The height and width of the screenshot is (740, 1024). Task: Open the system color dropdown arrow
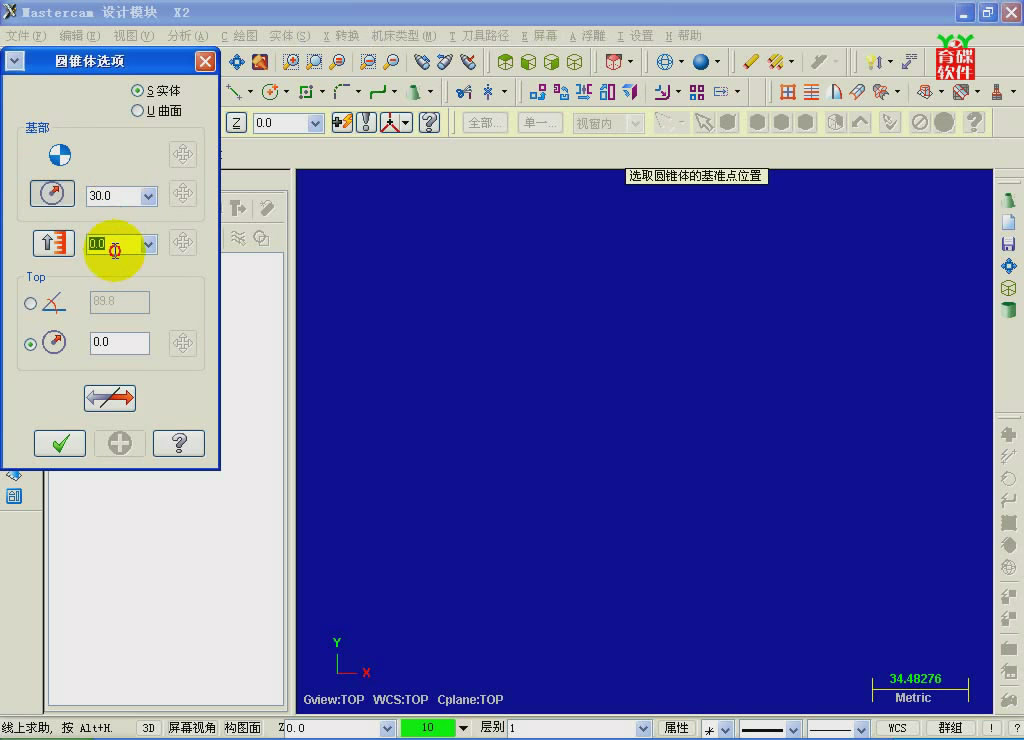point(463,728)
